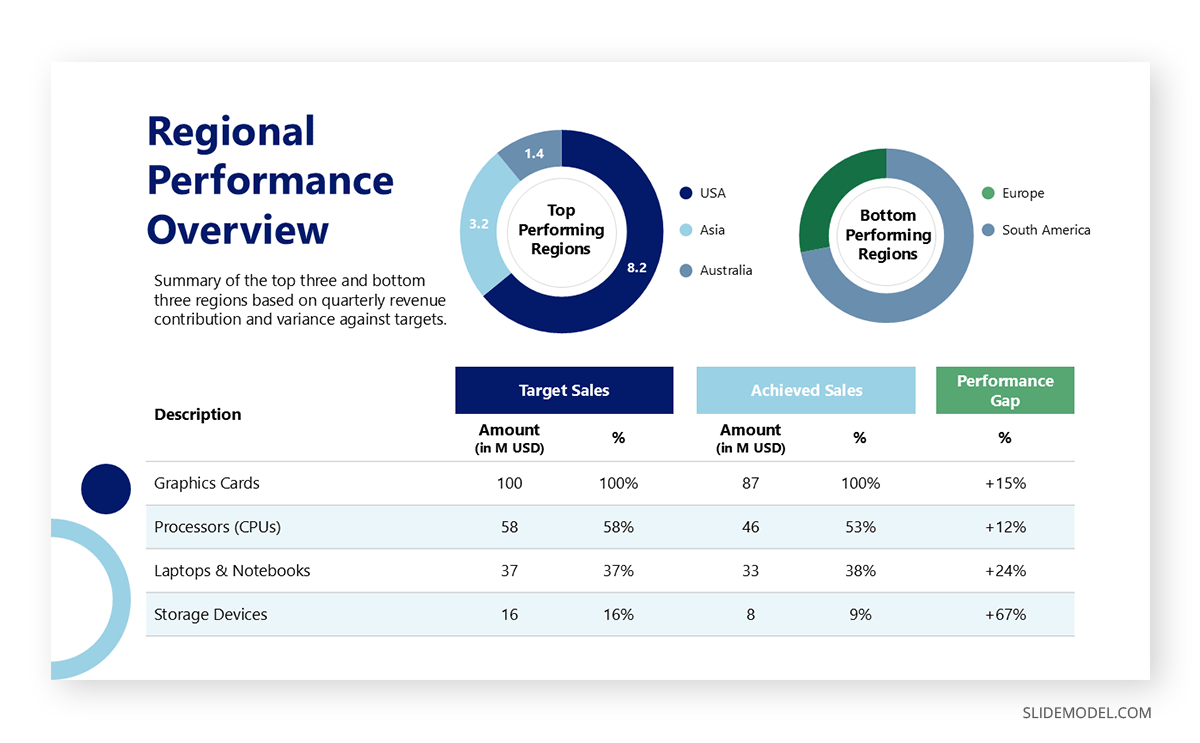1200x743 pixels.
Task: Click the dark navy circle decoration icon
Action: coord(106,489)
